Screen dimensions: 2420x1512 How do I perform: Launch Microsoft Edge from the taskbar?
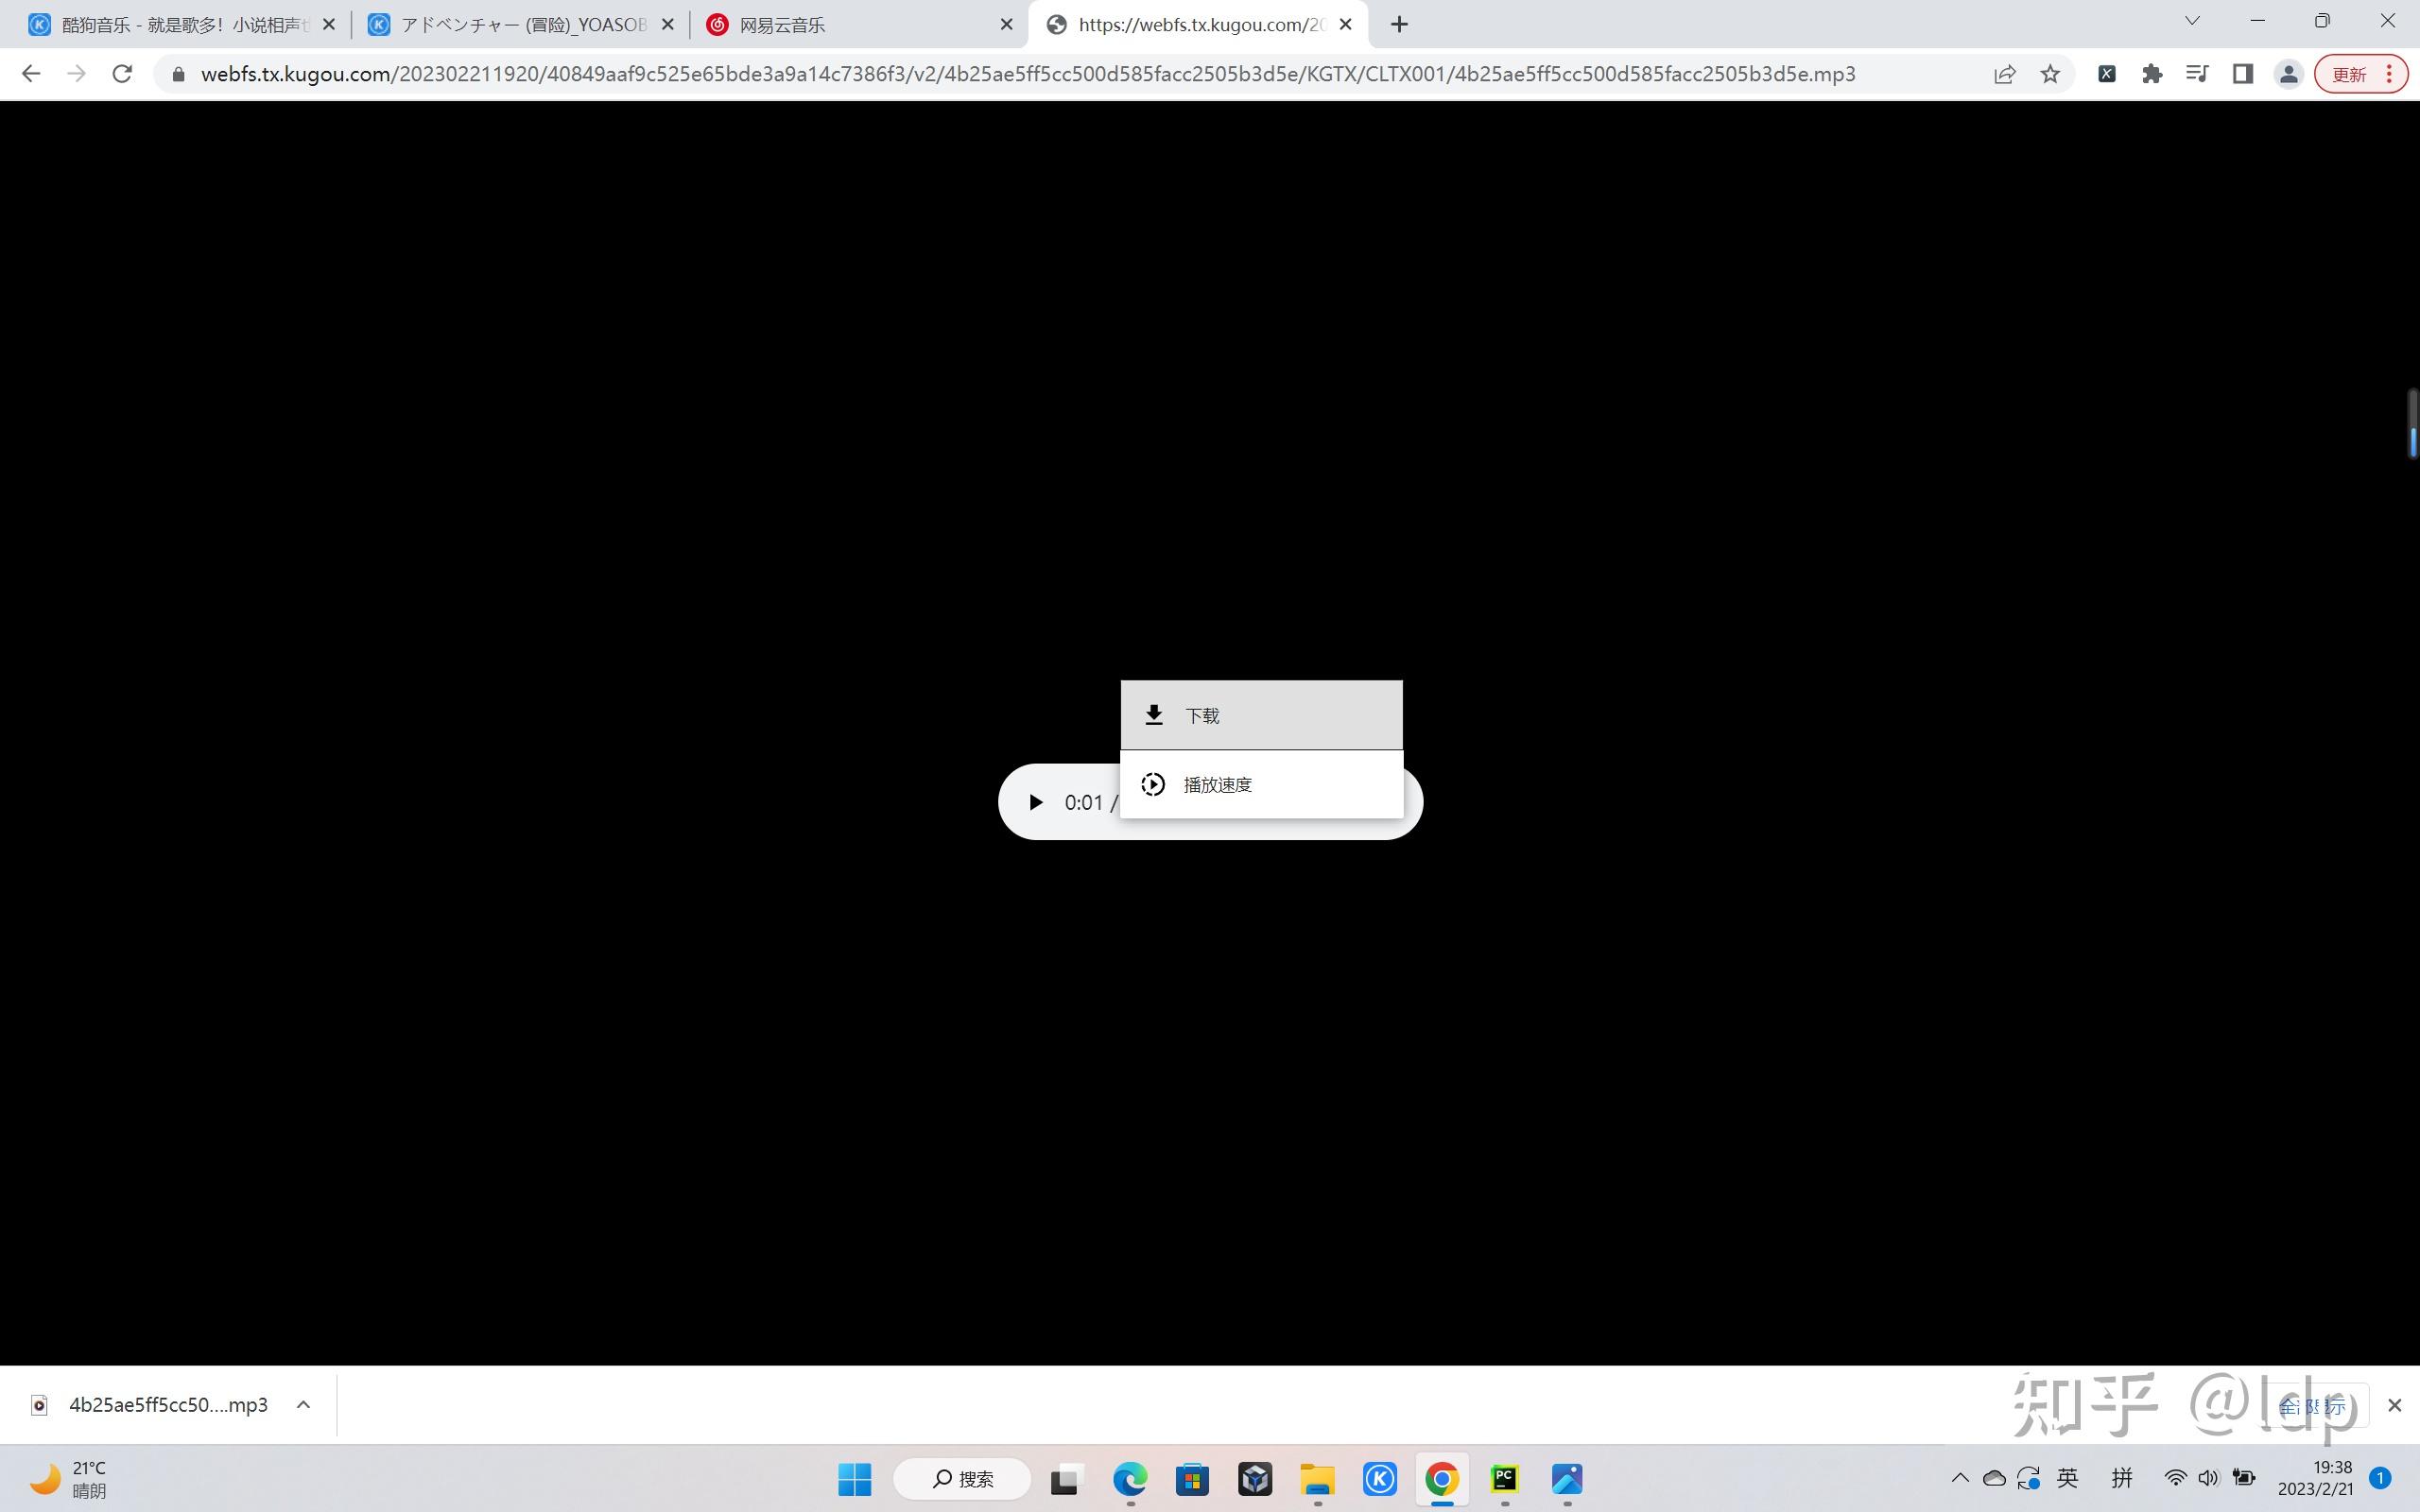(x=1130, y=1479)
